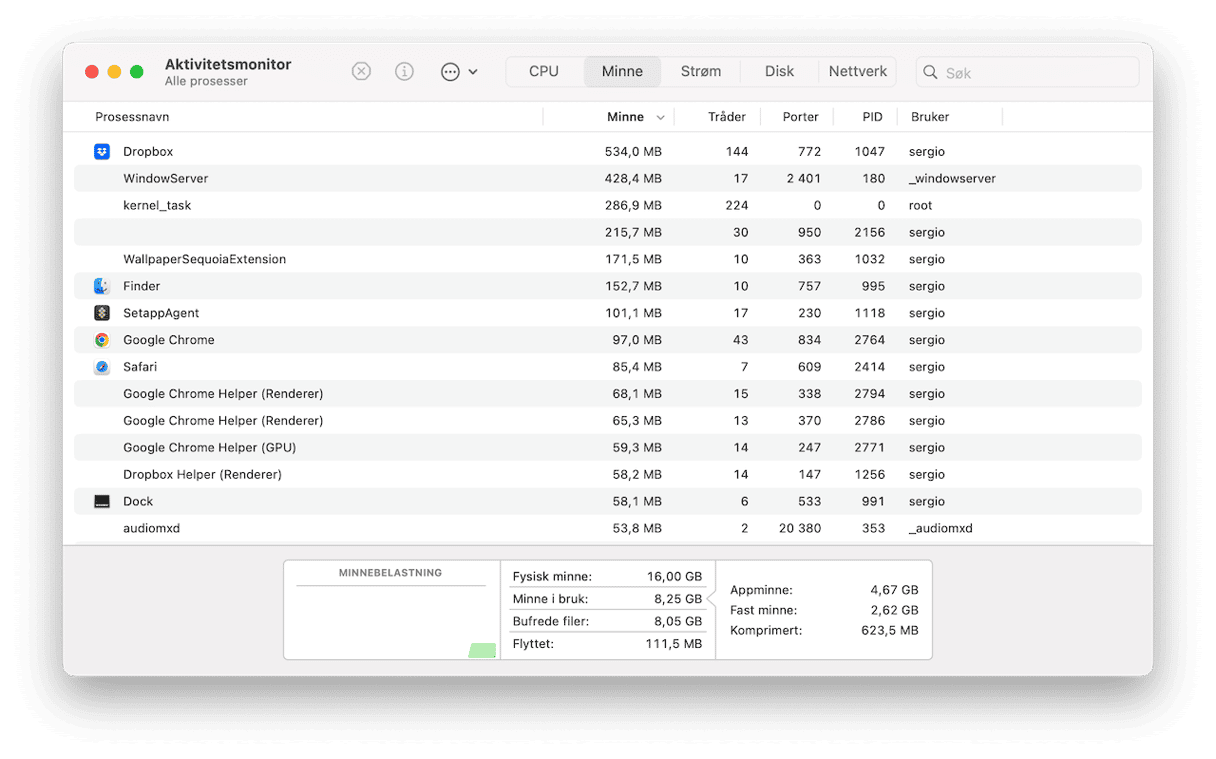
Task: Click the 534,0 MB memory value
Action: point(633,152)
